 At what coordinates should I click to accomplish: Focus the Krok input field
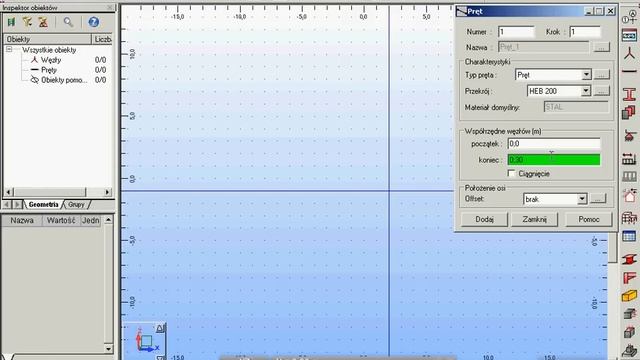click(x=585, y=32)
